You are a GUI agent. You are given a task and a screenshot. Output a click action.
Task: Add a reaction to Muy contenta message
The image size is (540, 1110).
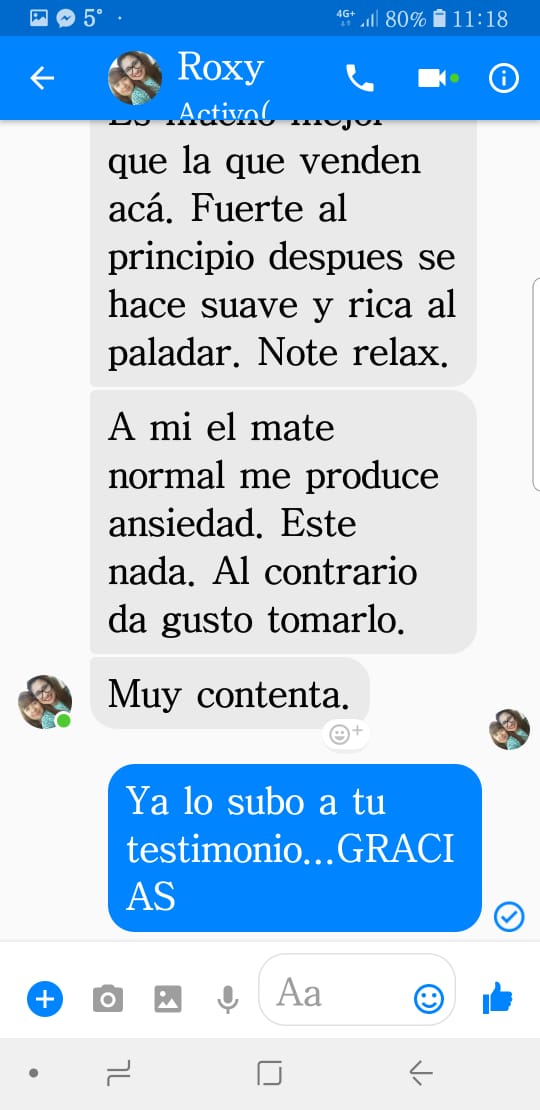click(345, 734)
